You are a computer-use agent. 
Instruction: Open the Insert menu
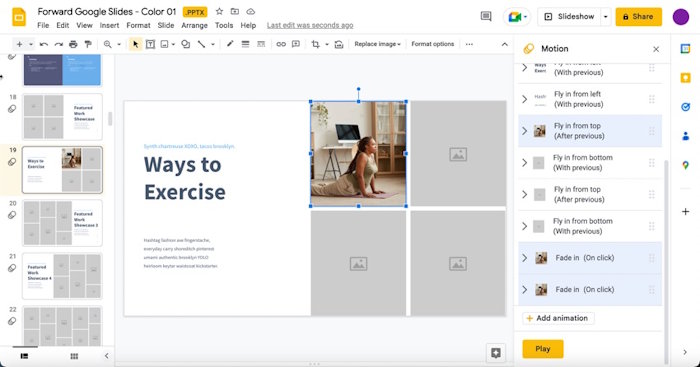[x=109, y=25]
